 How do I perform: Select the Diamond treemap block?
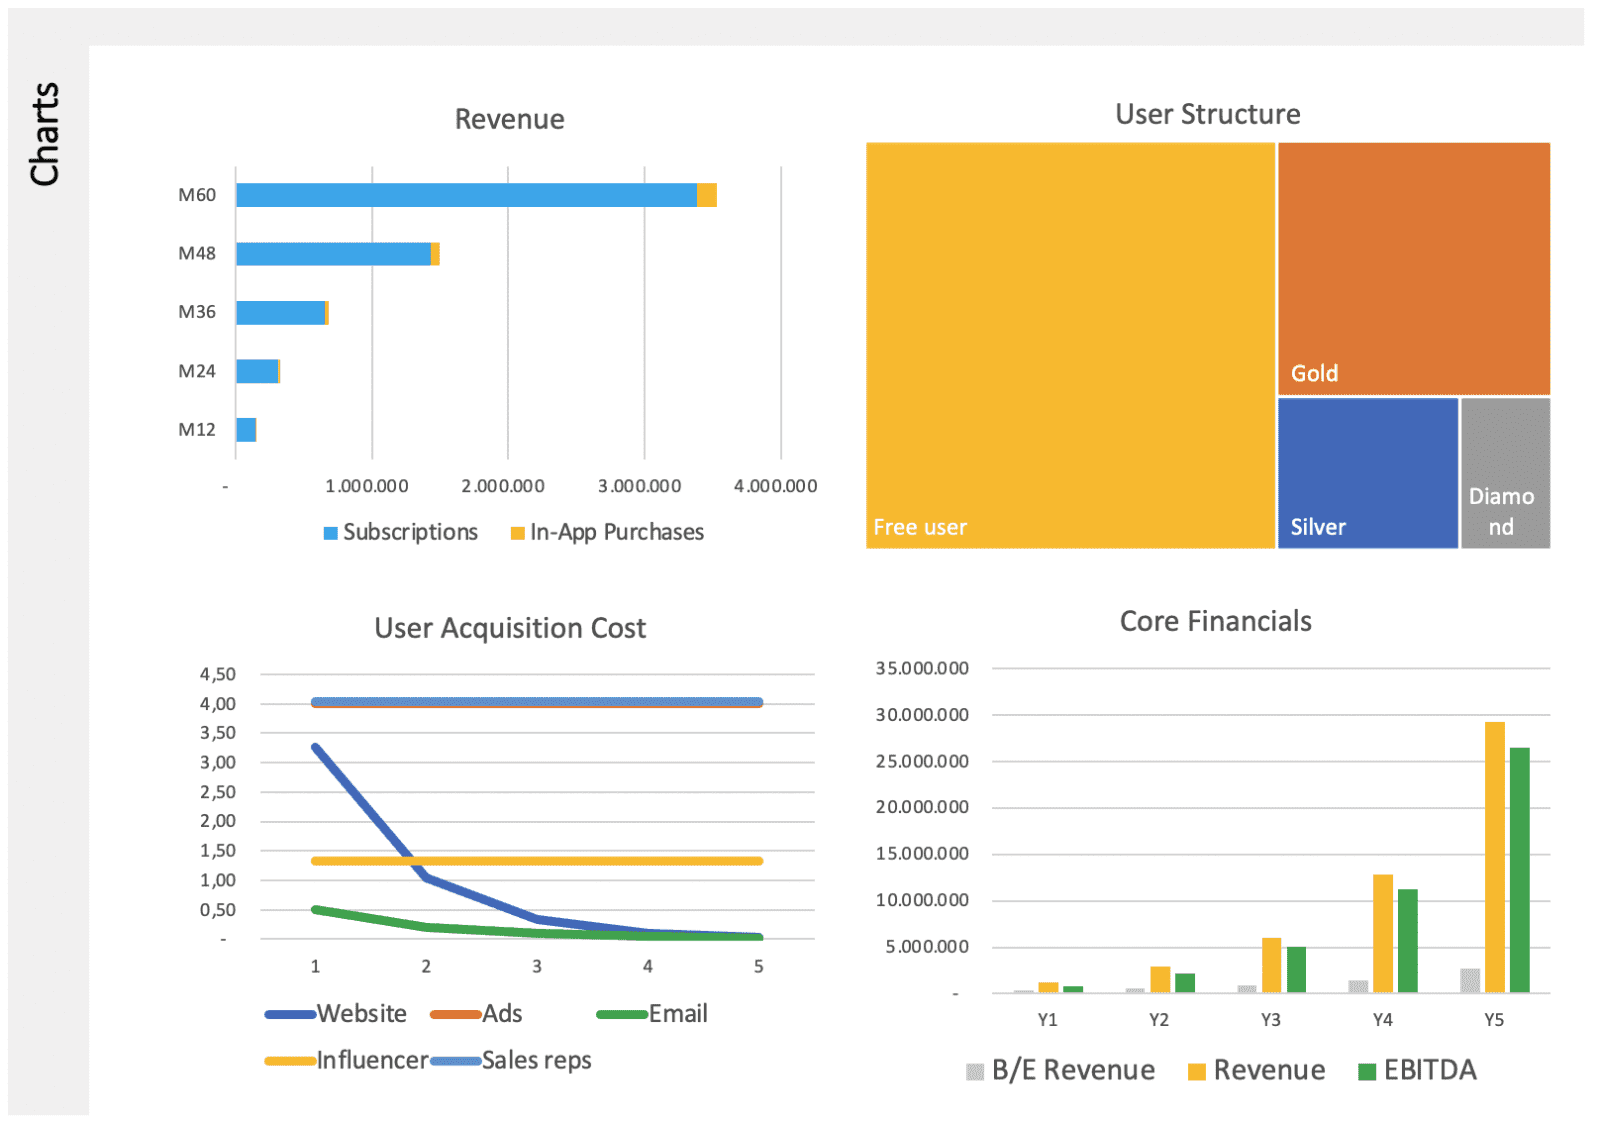pos(1505,473)
